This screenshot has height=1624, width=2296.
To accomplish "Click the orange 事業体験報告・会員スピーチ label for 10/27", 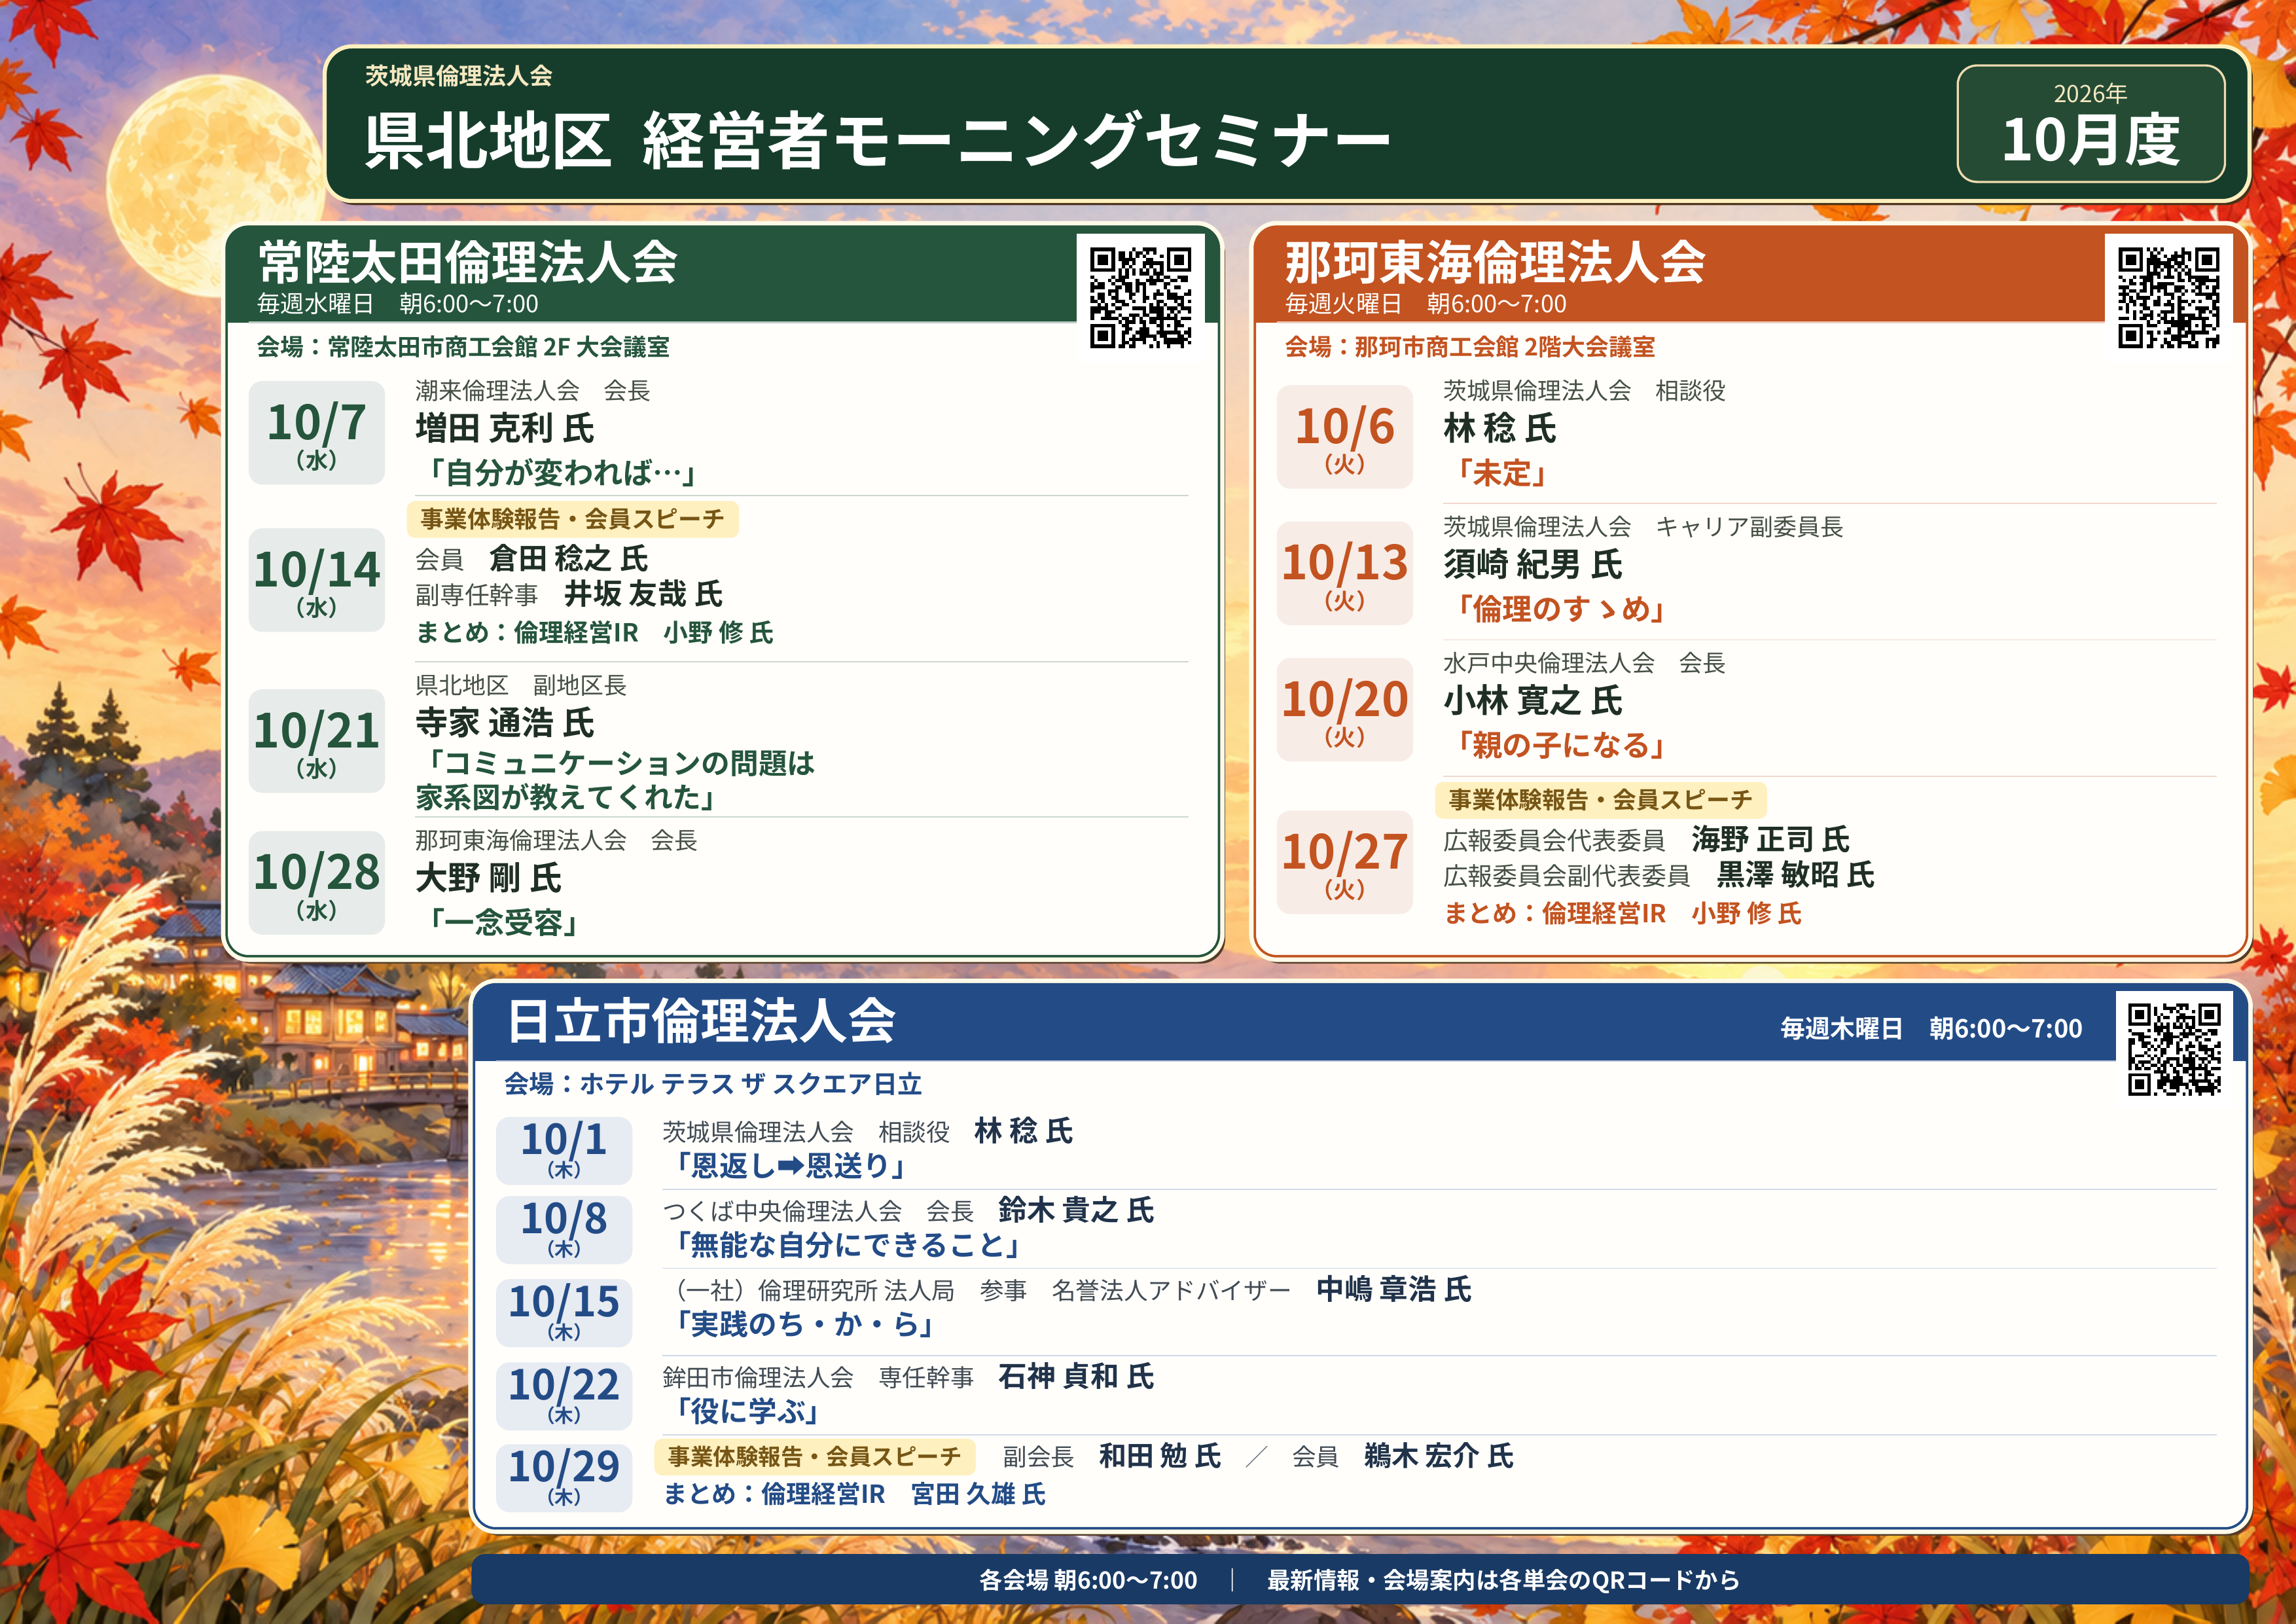I will click(x=1600, y=800).
